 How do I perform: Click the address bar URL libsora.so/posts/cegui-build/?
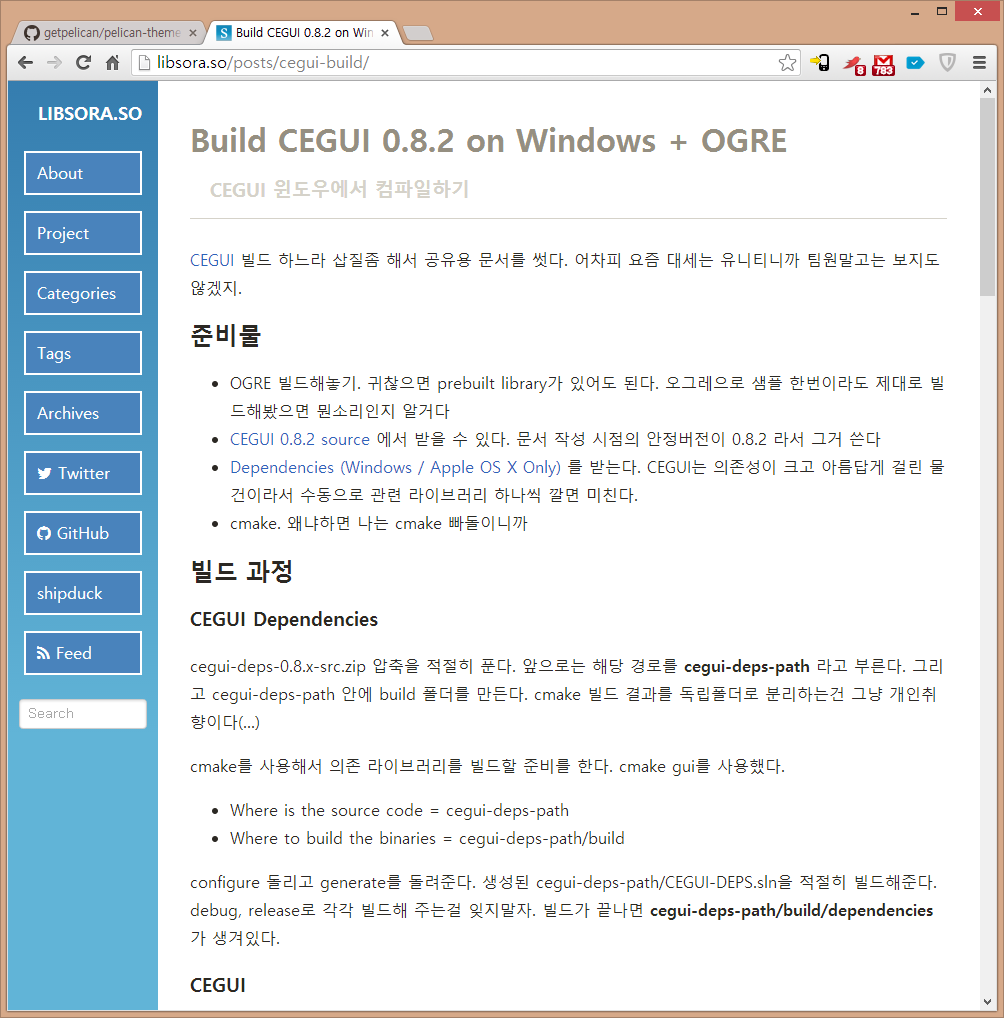(x=263, y=63)
